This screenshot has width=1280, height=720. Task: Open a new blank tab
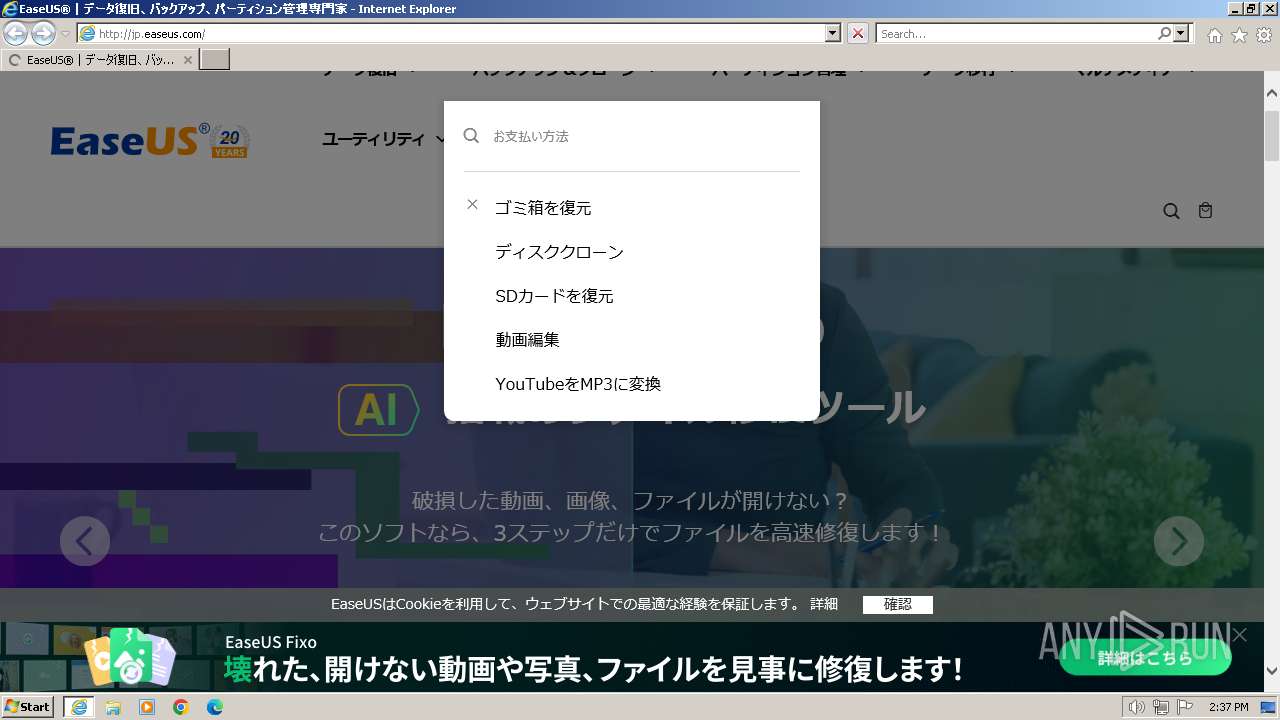[x=215, y=60]
